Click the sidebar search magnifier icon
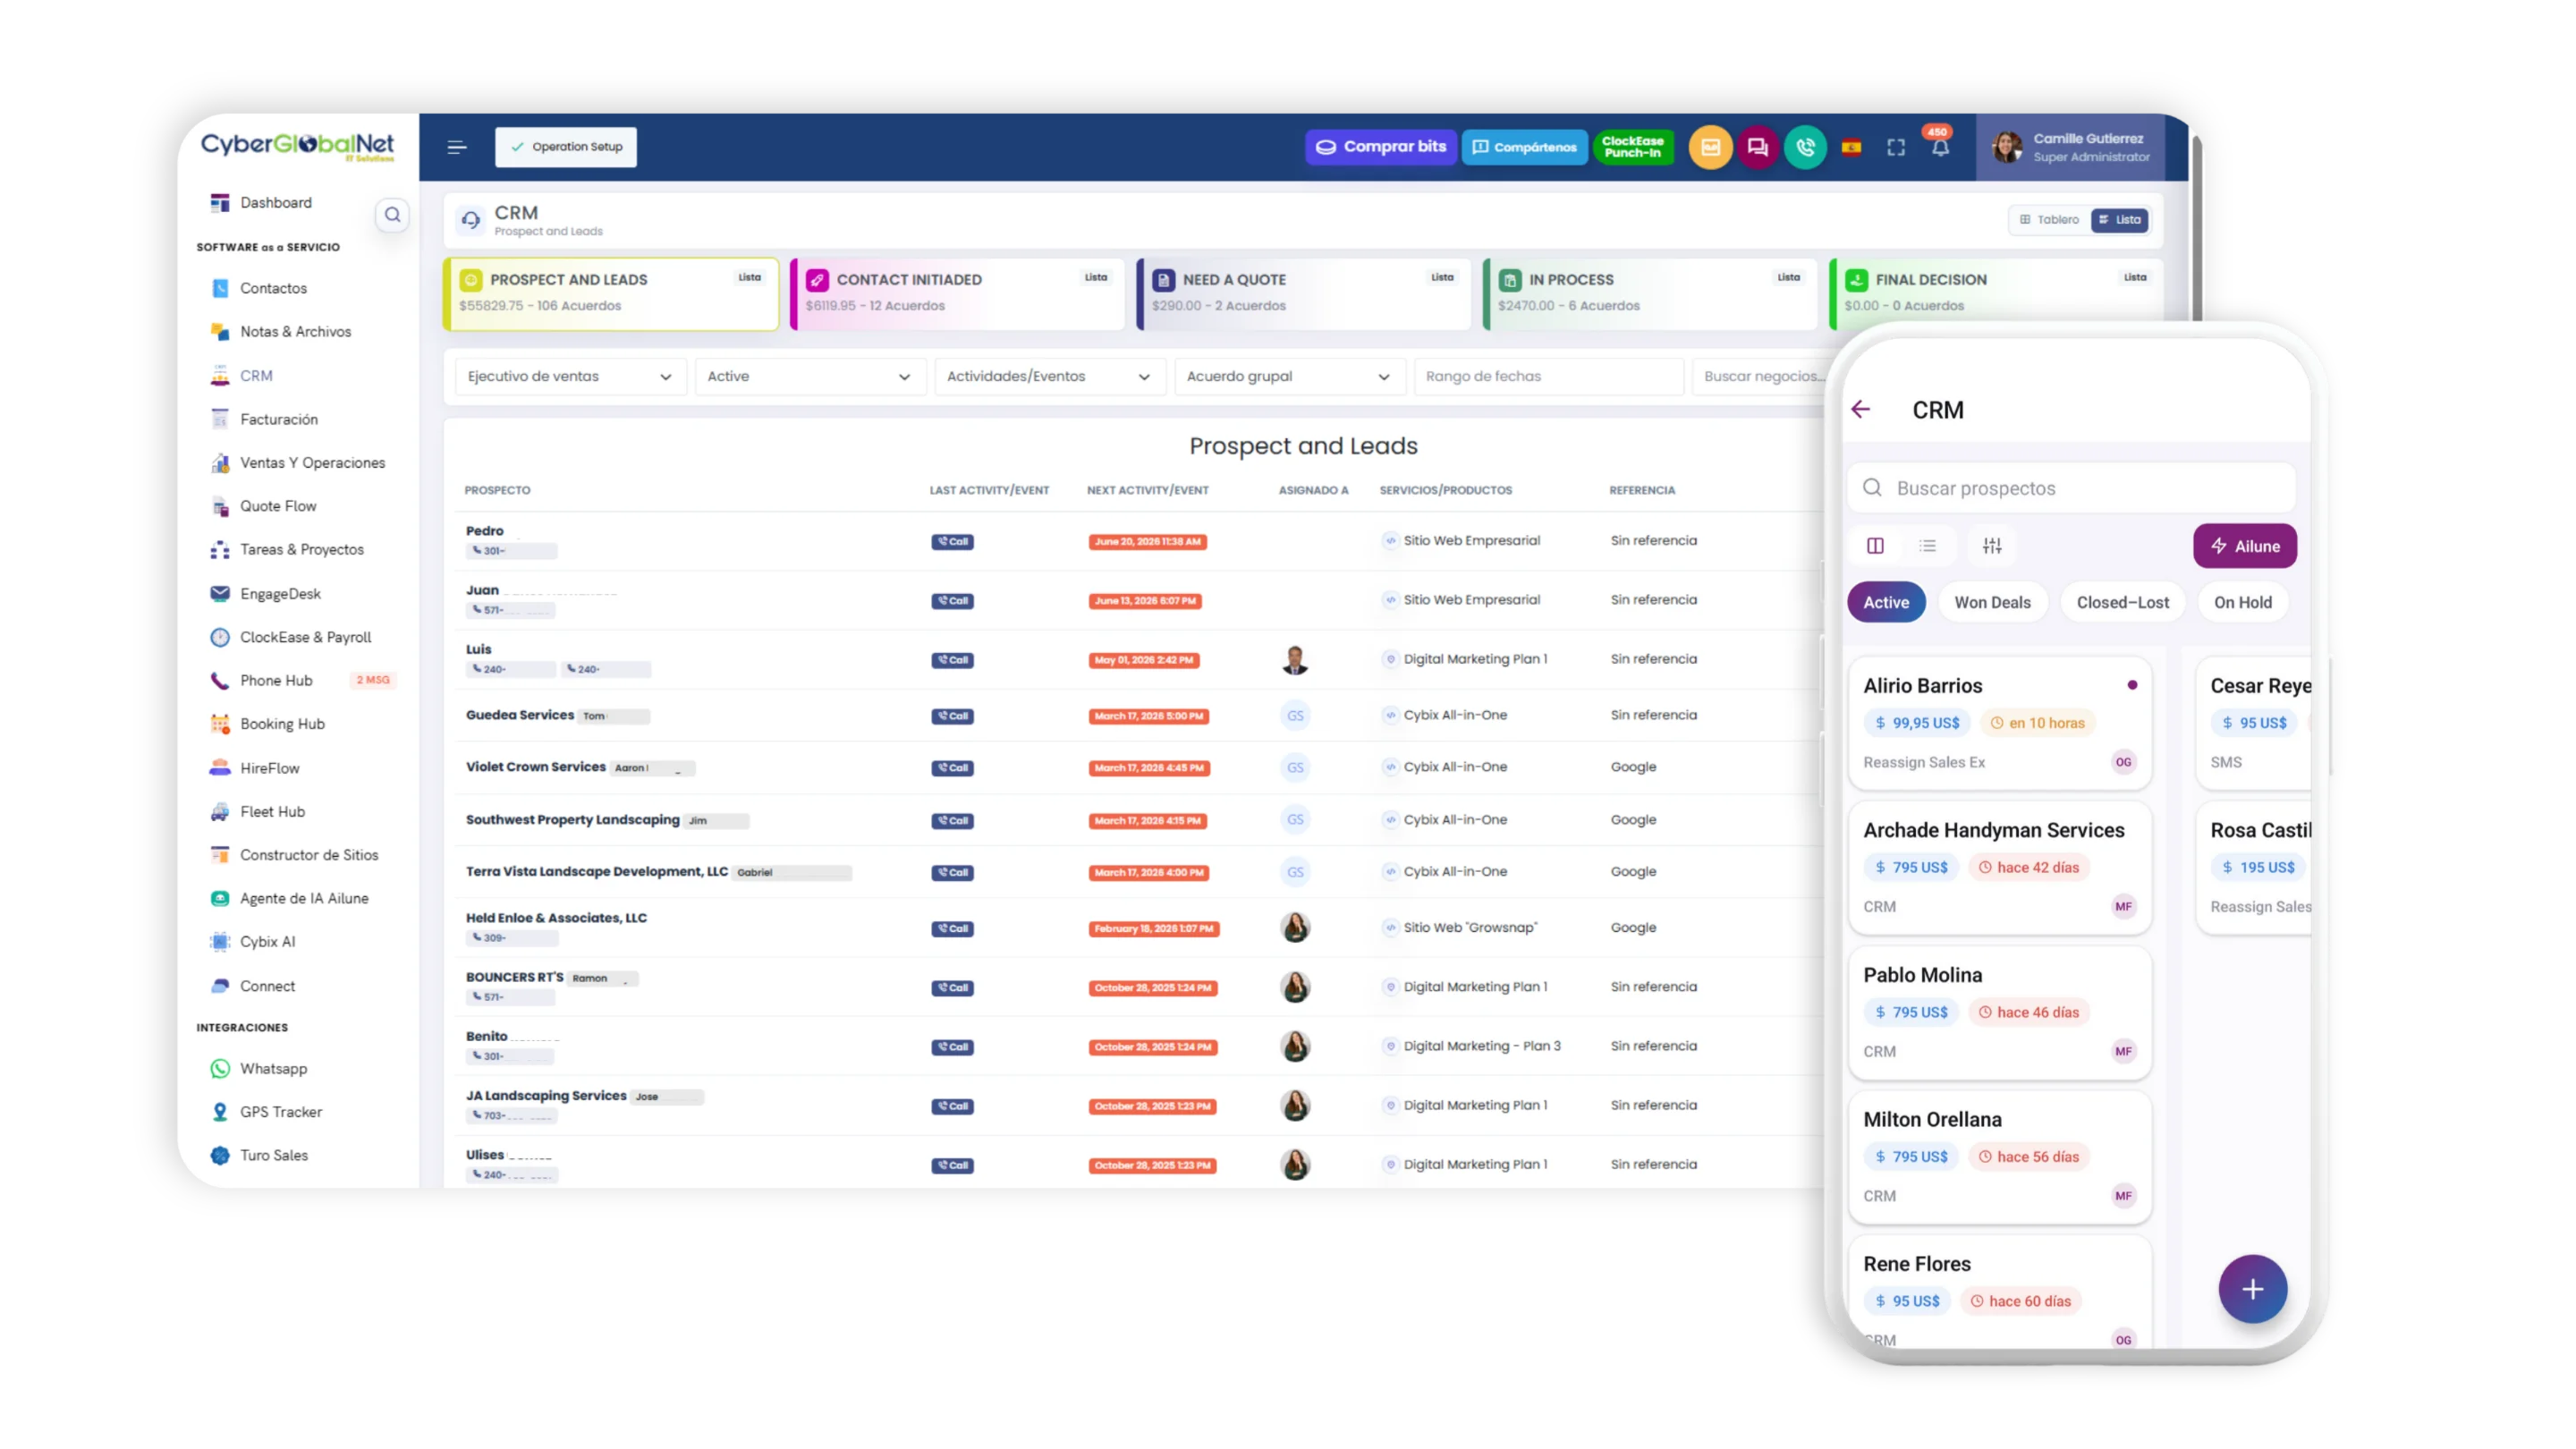 tap(392, 214)
